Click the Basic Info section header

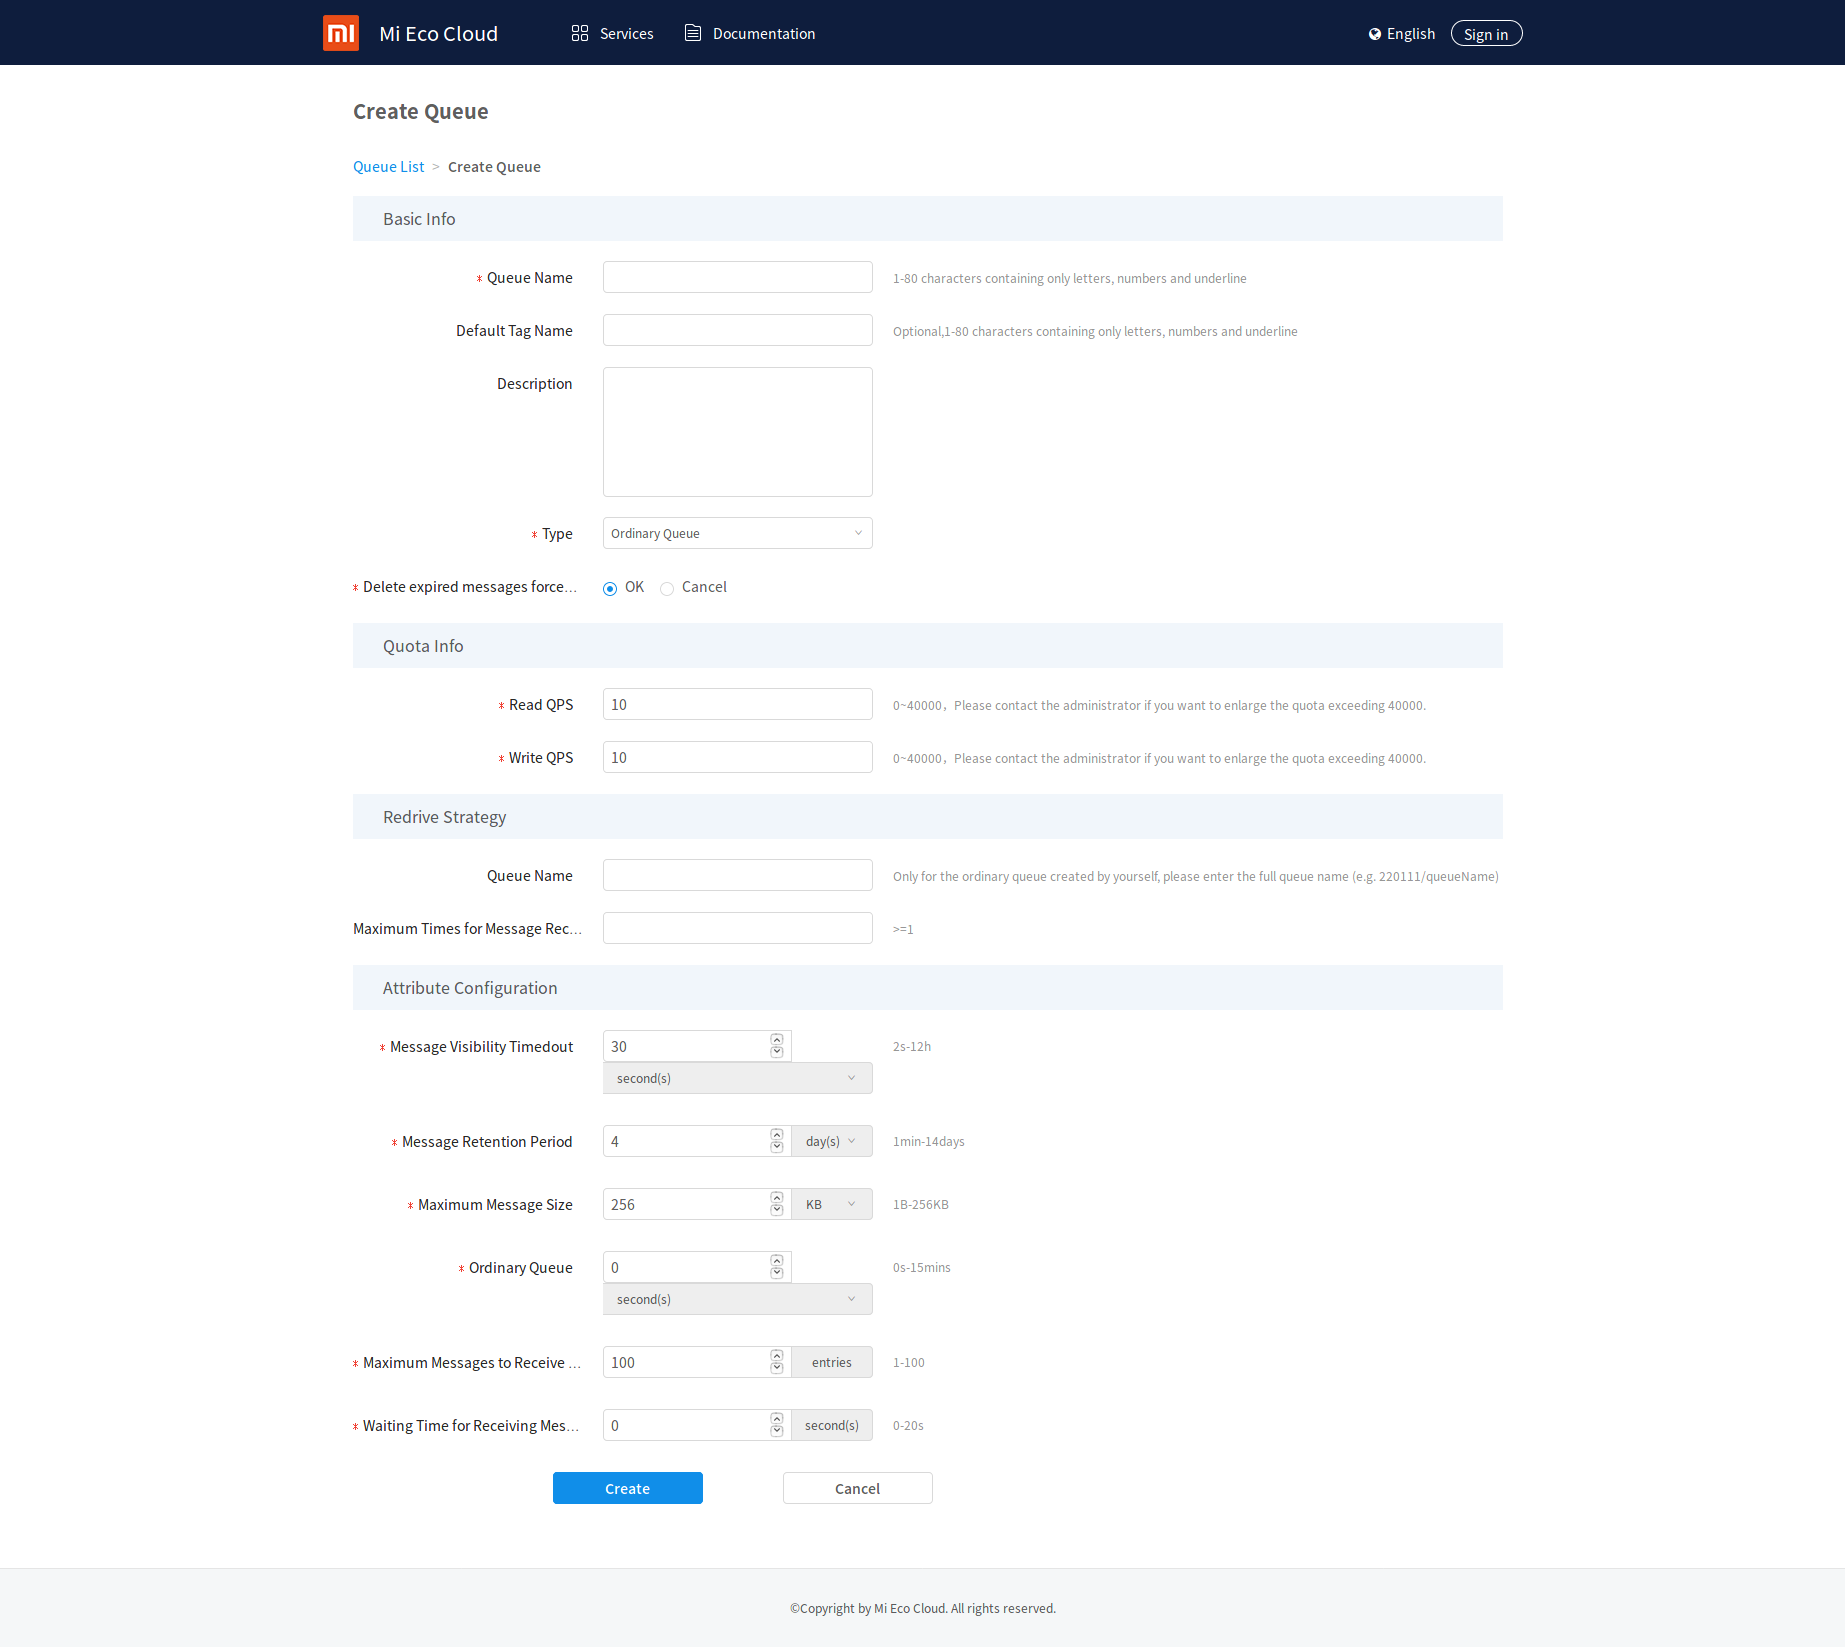(928, 218)
